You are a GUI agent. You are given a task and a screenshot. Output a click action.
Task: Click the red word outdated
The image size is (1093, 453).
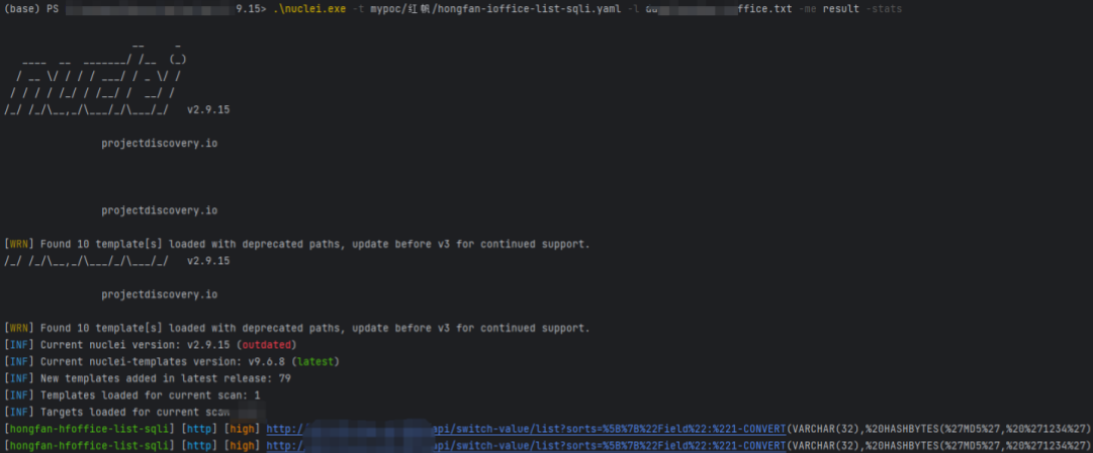(266, 345)
